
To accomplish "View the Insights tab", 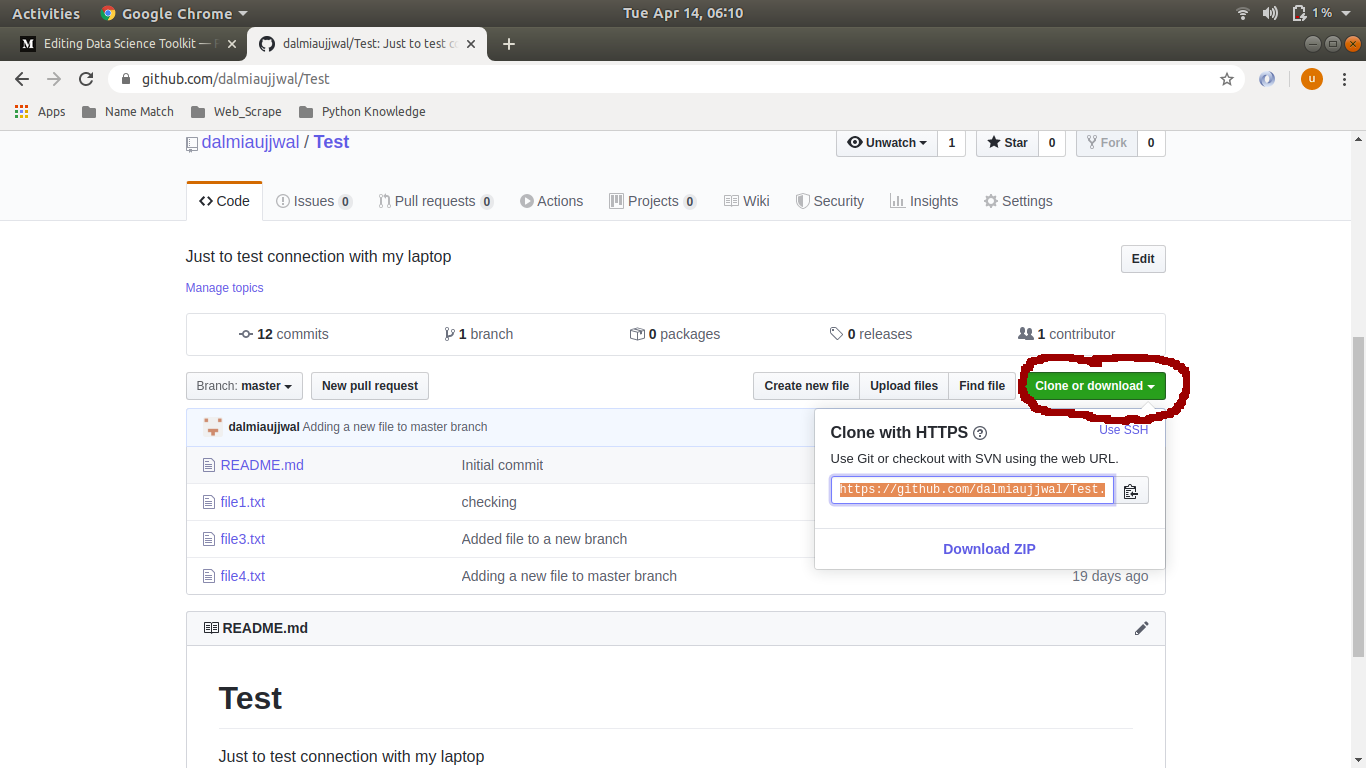I will pyautogui.click(x=924, y=201).
